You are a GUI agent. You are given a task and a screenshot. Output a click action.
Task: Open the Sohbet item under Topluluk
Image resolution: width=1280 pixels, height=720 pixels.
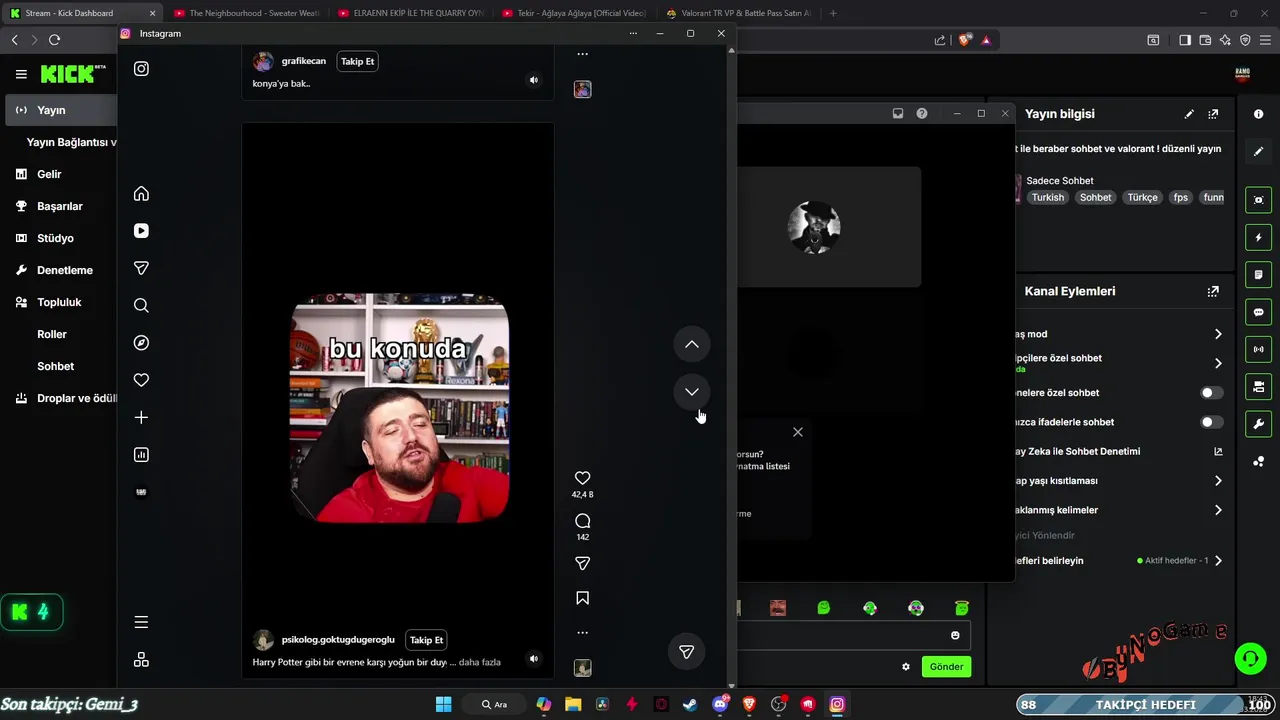(56, 366)
